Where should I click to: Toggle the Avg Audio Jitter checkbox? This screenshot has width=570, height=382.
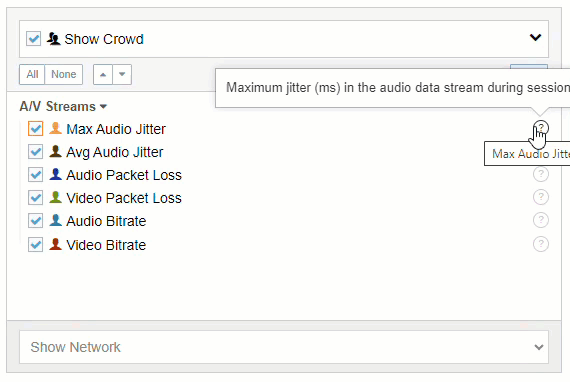point(35,152)
